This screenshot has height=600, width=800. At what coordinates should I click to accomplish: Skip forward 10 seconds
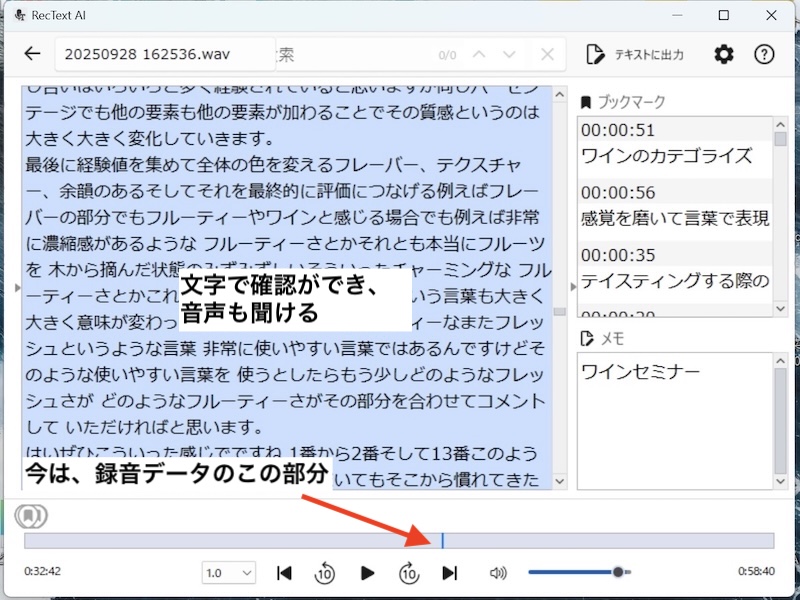tap(409, 573)
